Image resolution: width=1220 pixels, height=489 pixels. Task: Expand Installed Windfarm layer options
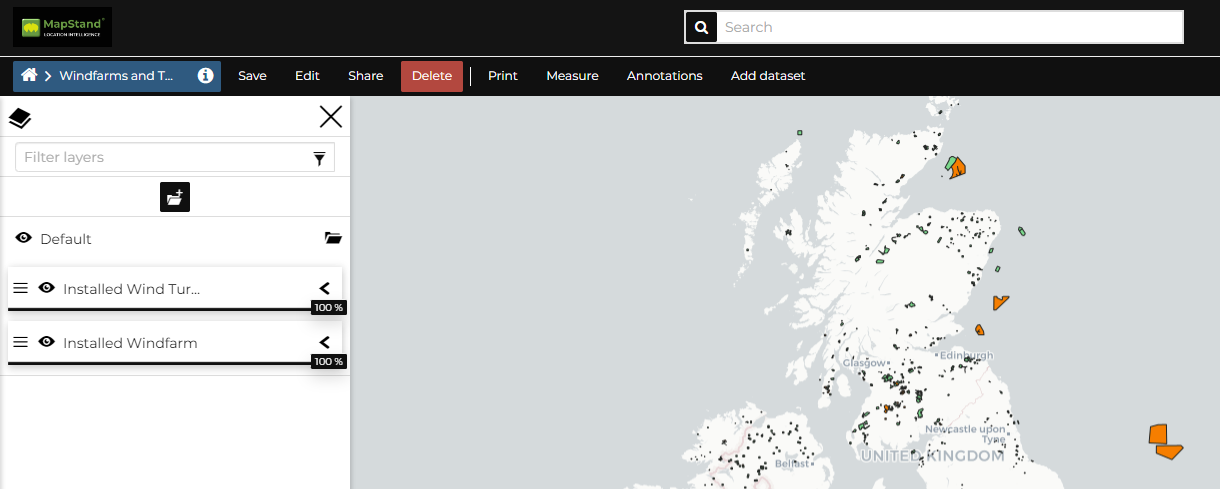pyautogui.click(x=324, y=342)
